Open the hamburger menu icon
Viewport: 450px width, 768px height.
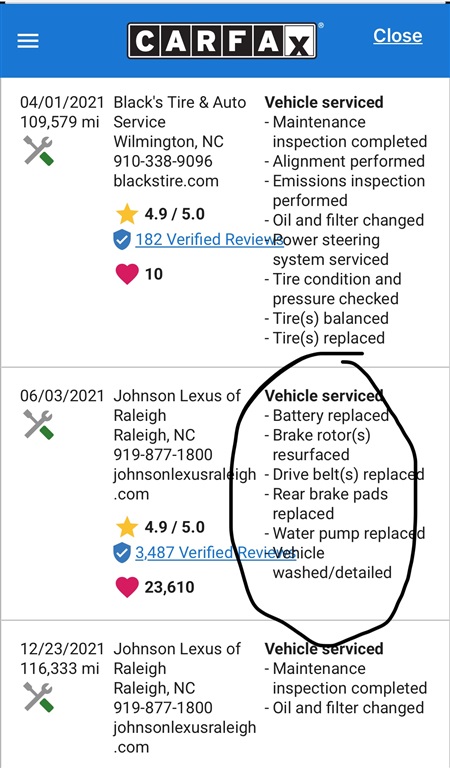tap(28, 41)
